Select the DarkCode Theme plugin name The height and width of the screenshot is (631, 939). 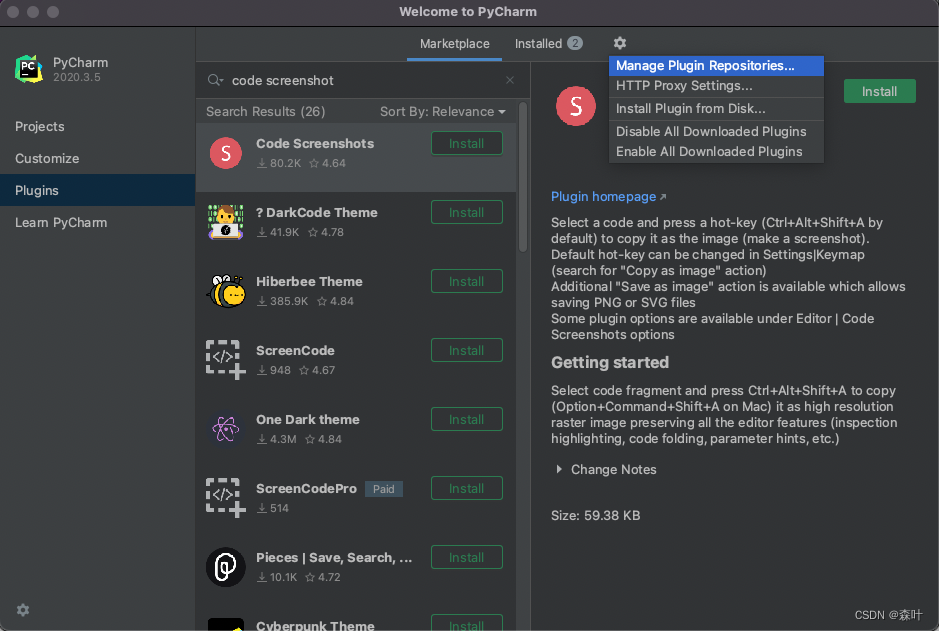316,213
